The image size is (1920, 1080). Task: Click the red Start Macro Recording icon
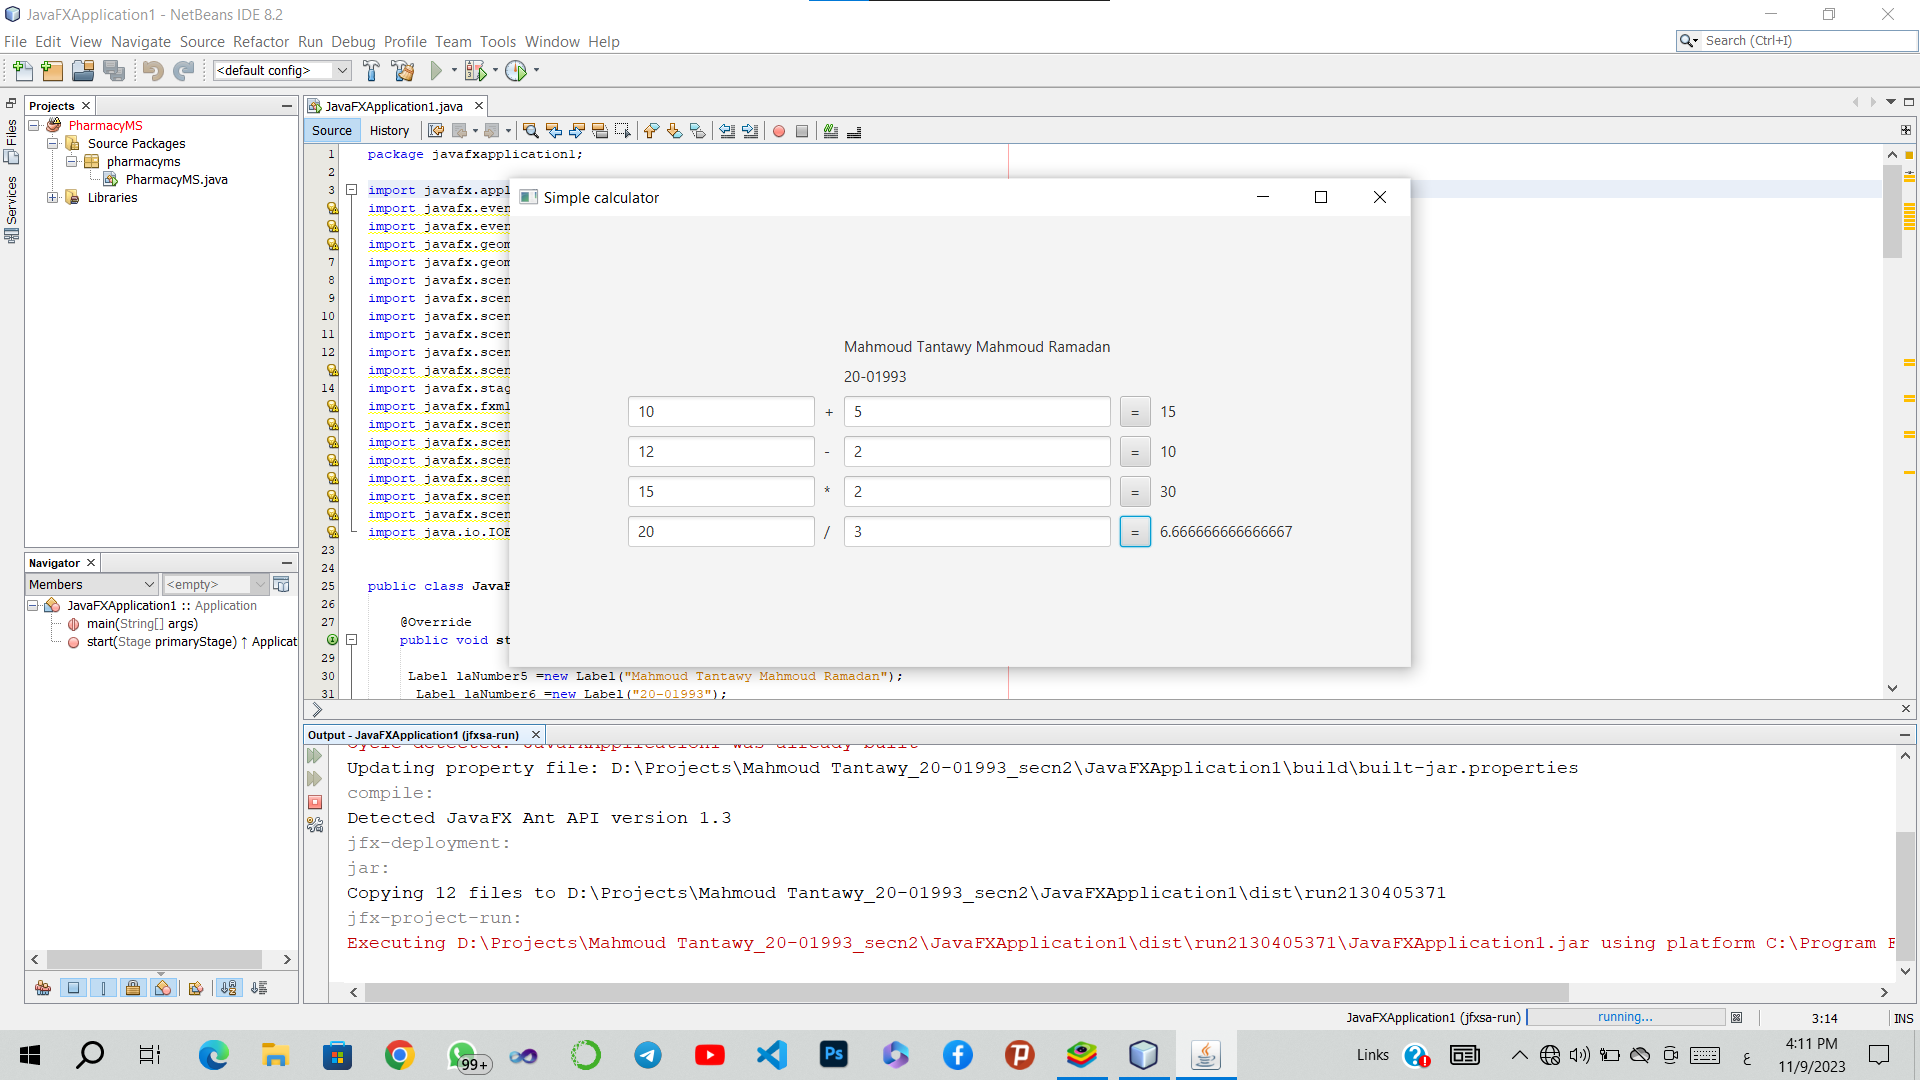pos(779,131)
